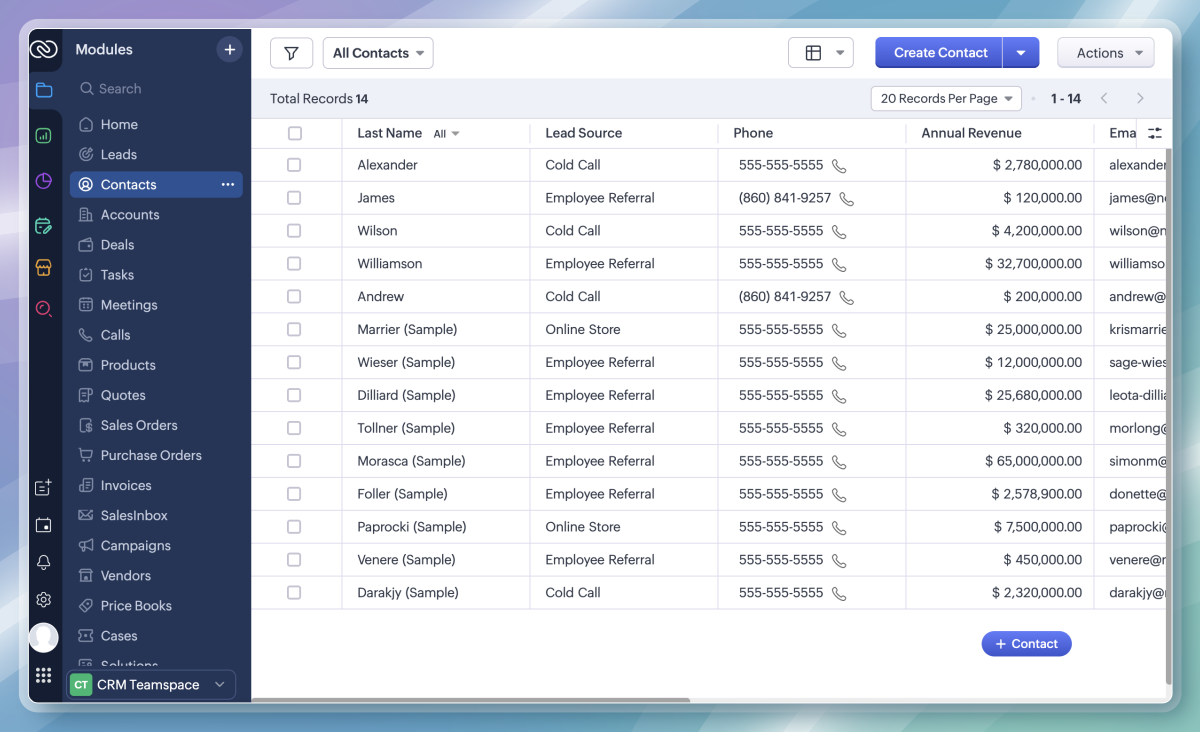Open the notifications bell icon
1200x732 pixels.
(43, 562)
